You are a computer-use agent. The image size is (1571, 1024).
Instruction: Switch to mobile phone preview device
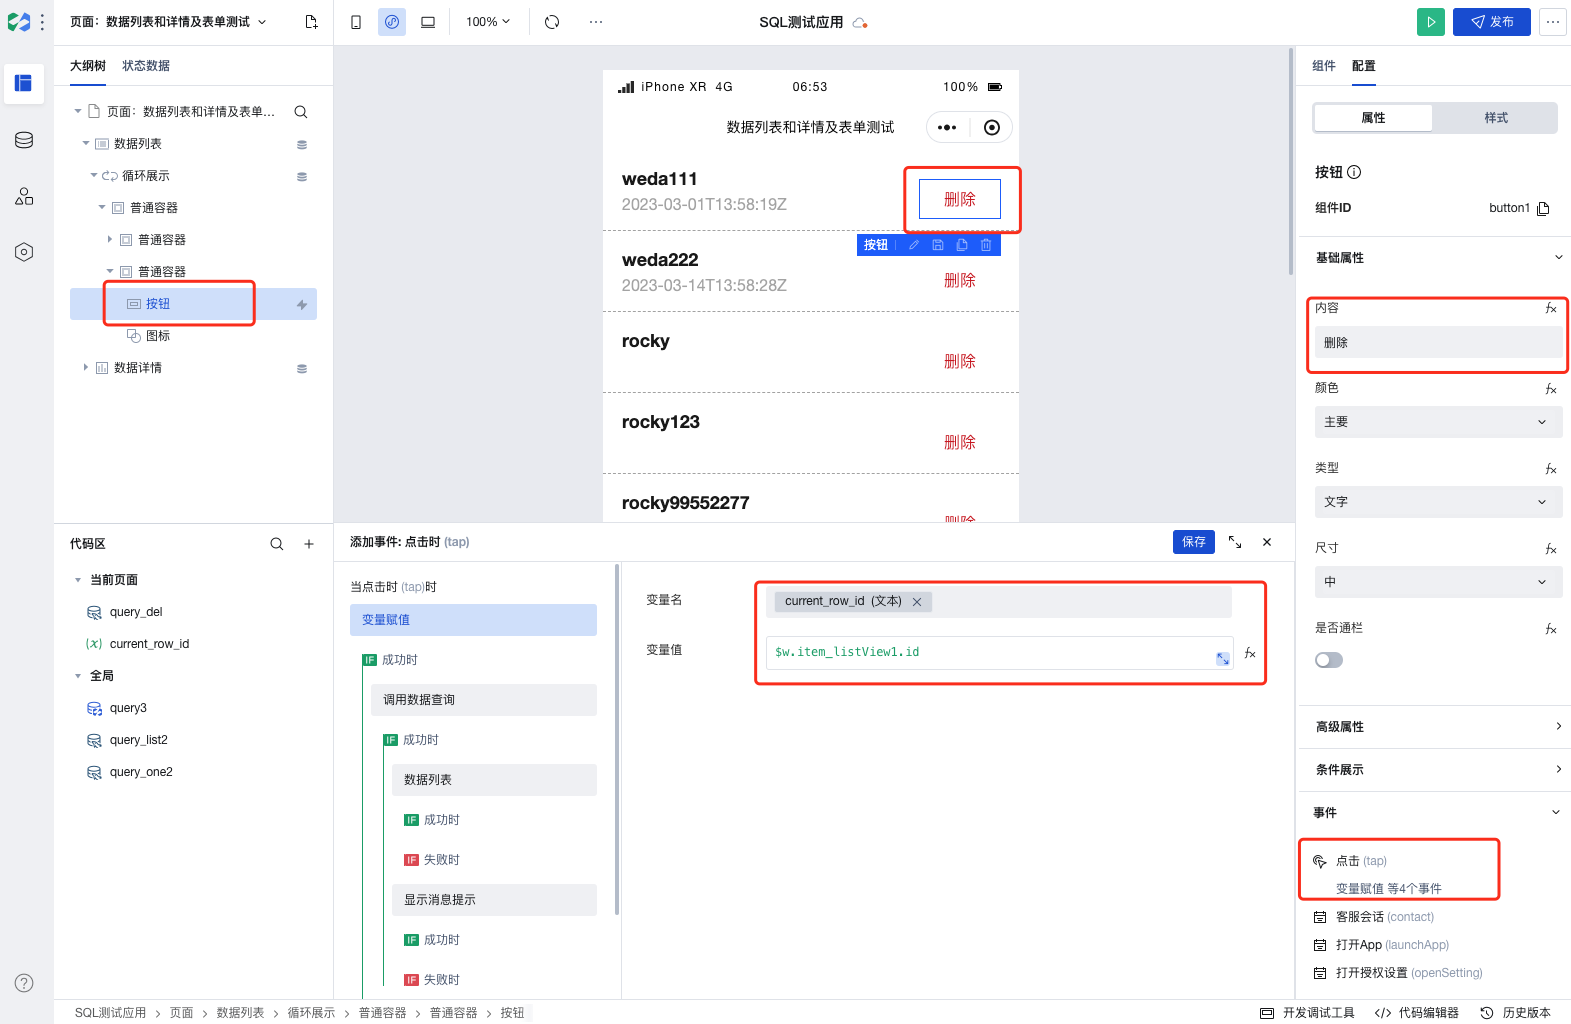pos(356,22)
